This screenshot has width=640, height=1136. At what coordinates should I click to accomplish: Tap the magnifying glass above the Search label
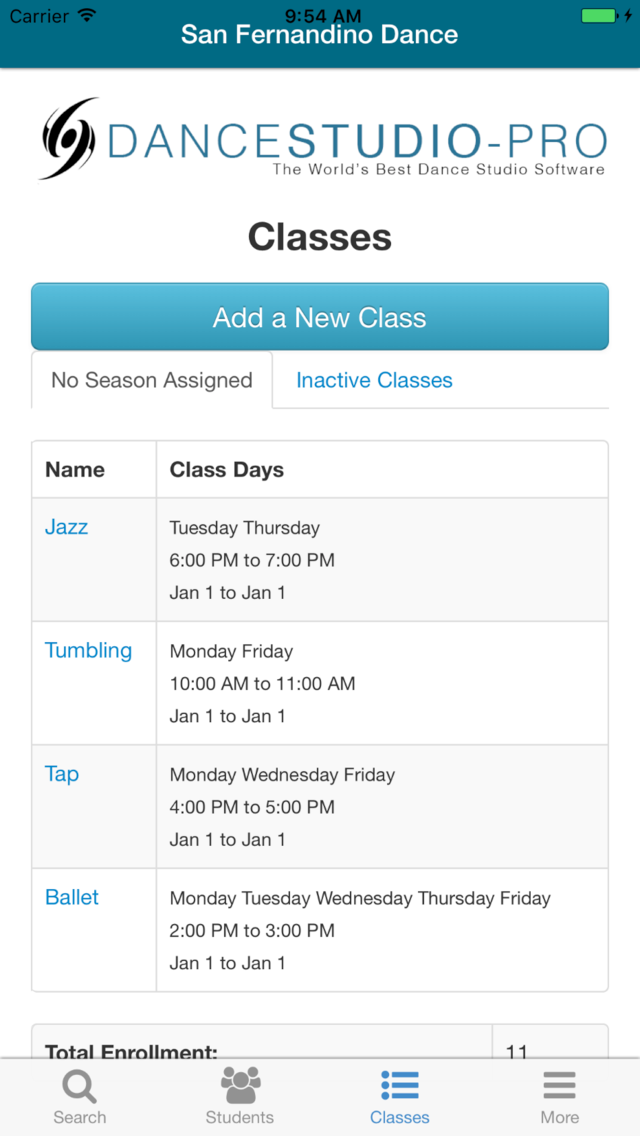click(80, 1086)
